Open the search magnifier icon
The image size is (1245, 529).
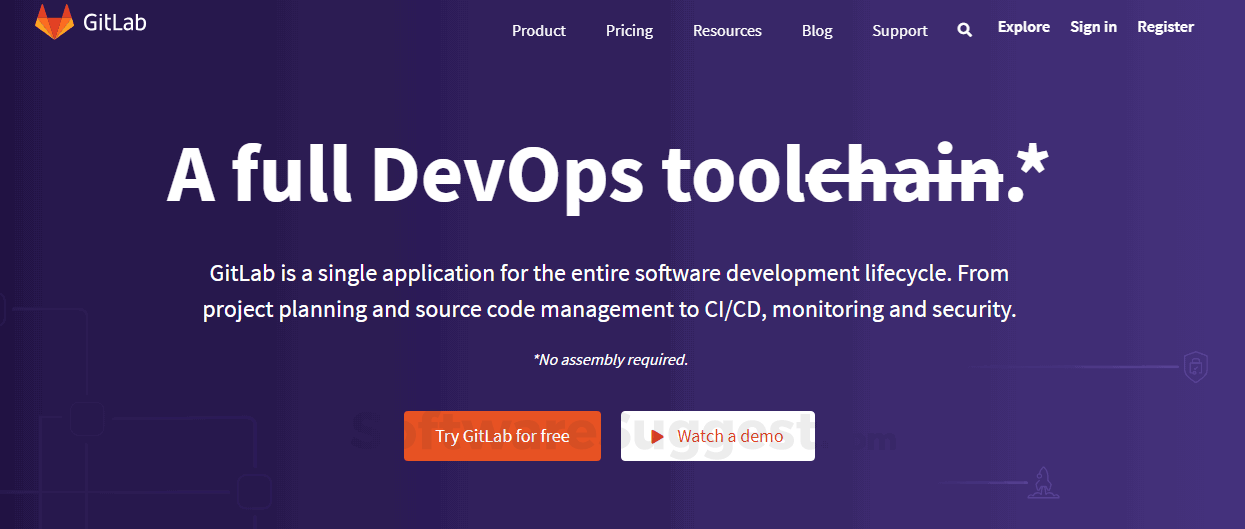tap(964, 30)
